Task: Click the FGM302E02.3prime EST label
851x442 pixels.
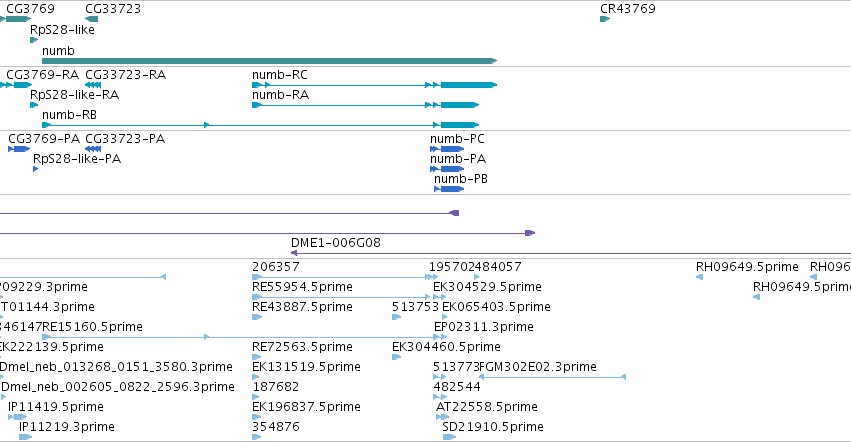Action: [537, 367]
